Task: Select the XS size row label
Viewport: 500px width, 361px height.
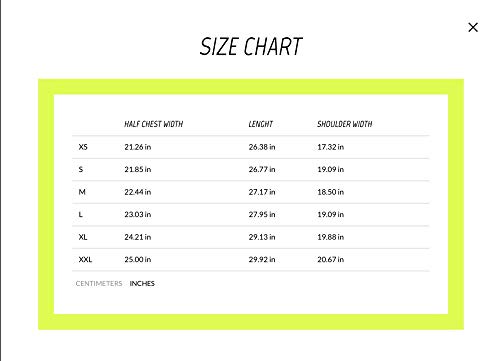Action: pyautogui.click(x=83, y=147)
